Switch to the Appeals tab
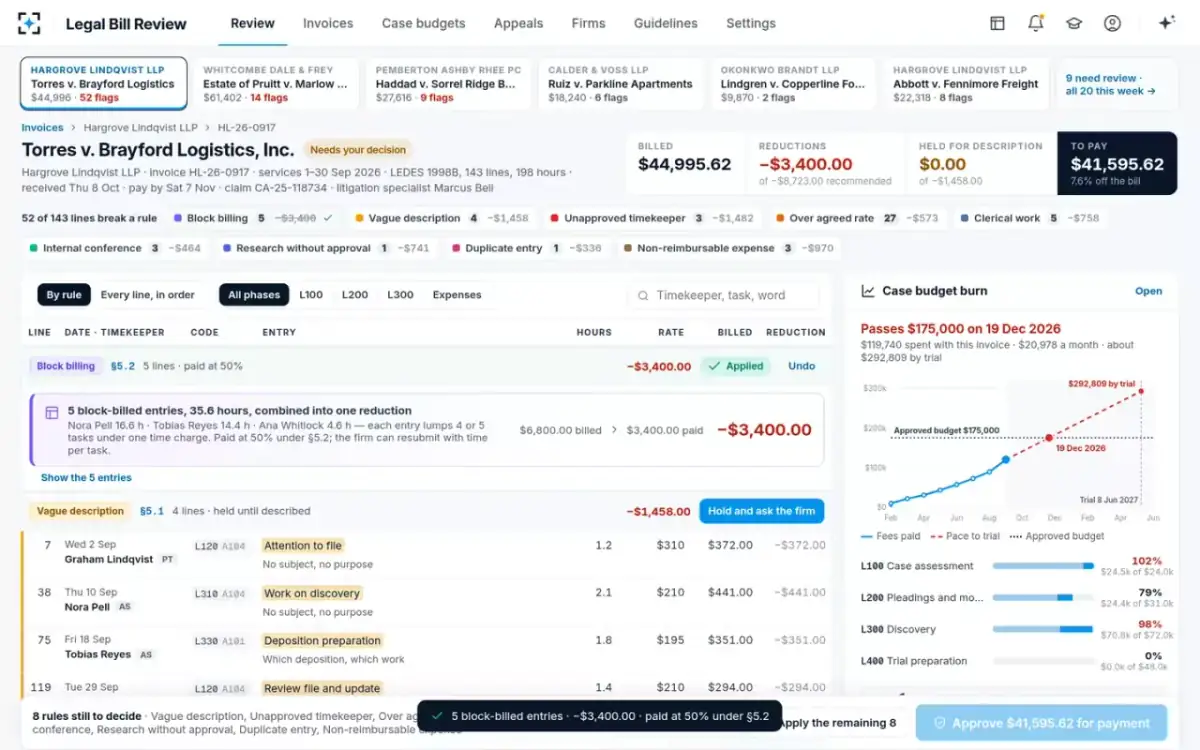This screenshot has height=750, width=1200. pyautogui.click(x=518, y=23)
